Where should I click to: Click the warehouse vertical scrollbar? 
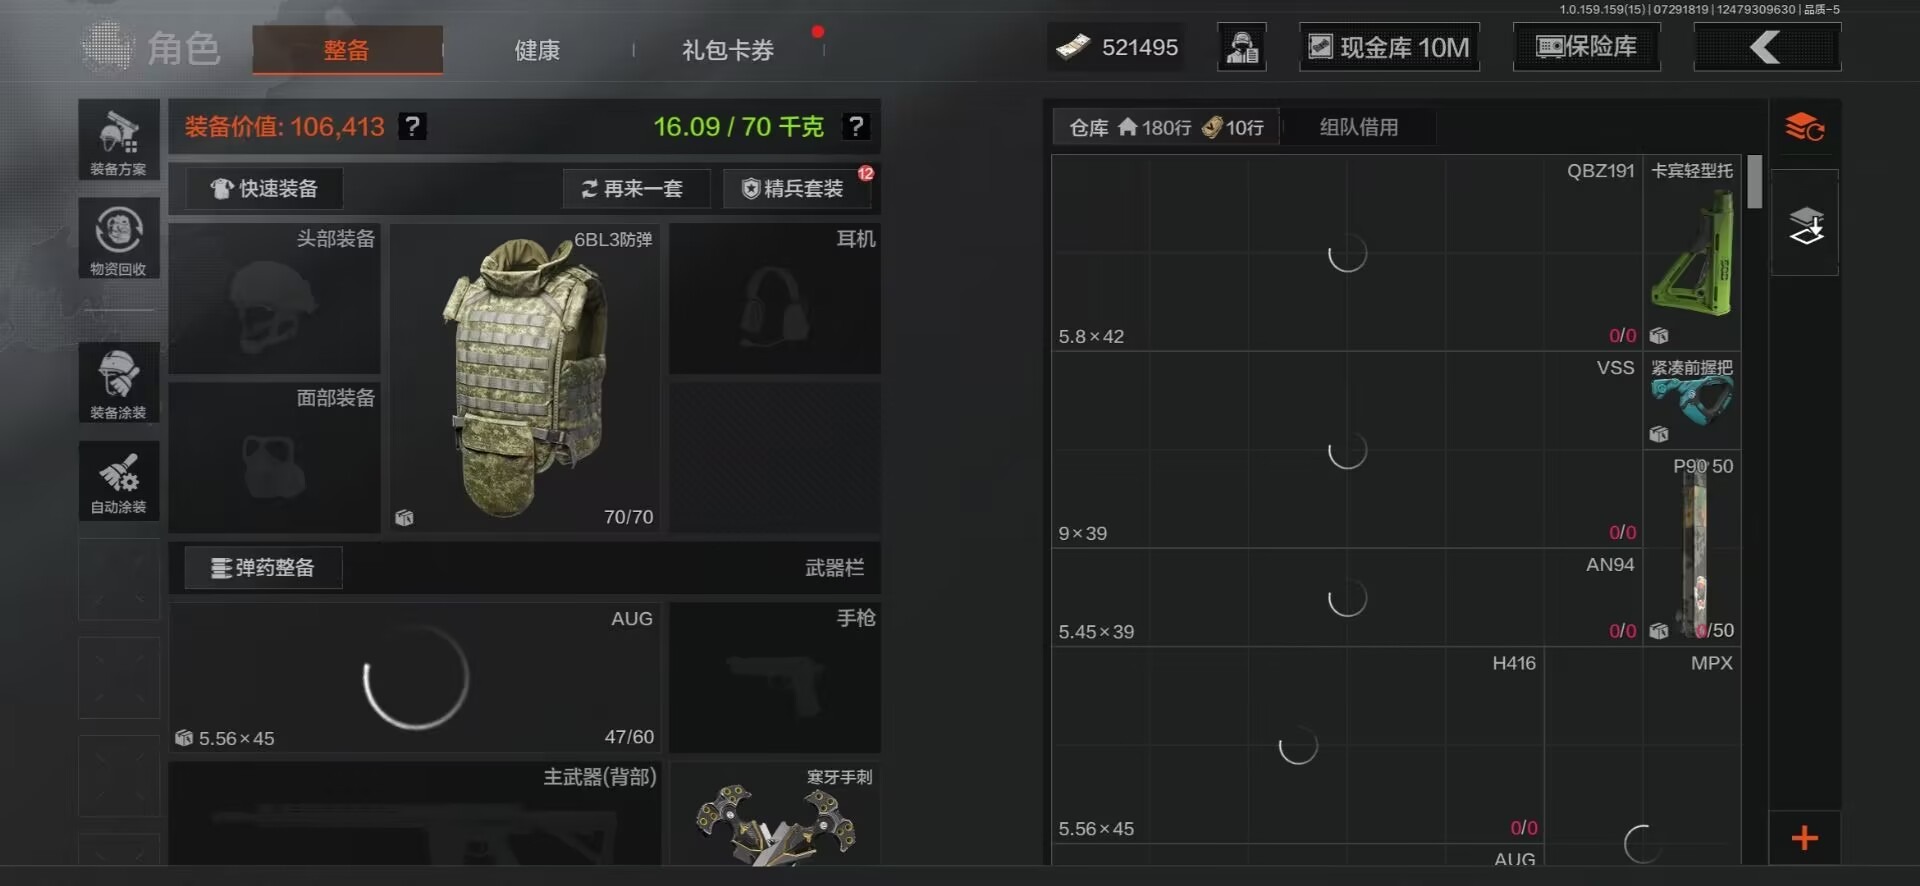click(1755, 182)
